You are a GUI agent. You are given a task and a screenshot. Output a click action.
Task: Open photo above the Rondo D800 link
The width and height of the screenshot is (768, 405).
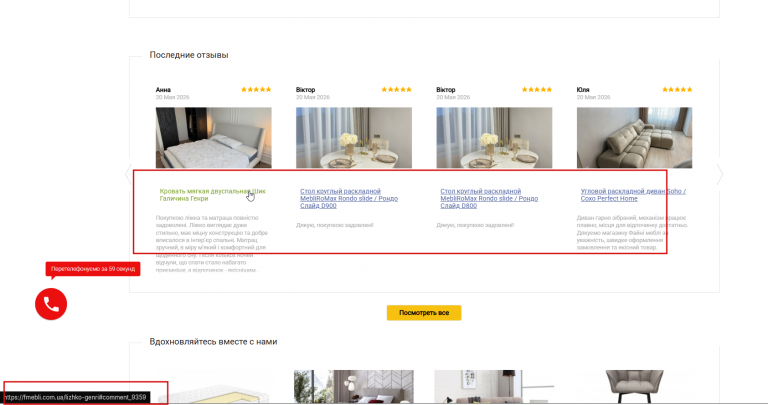point(494,138)
